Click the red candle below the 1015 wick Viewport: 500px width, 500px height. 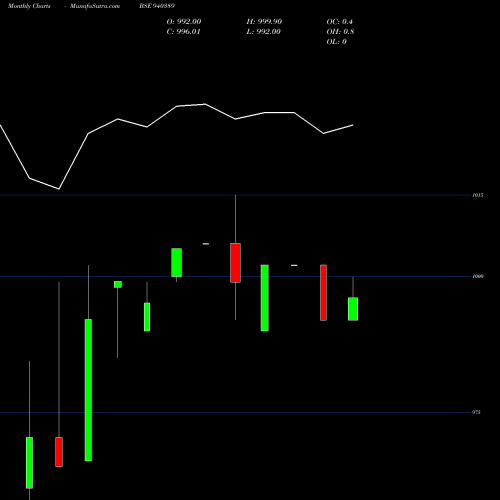(x=235, y=263)
